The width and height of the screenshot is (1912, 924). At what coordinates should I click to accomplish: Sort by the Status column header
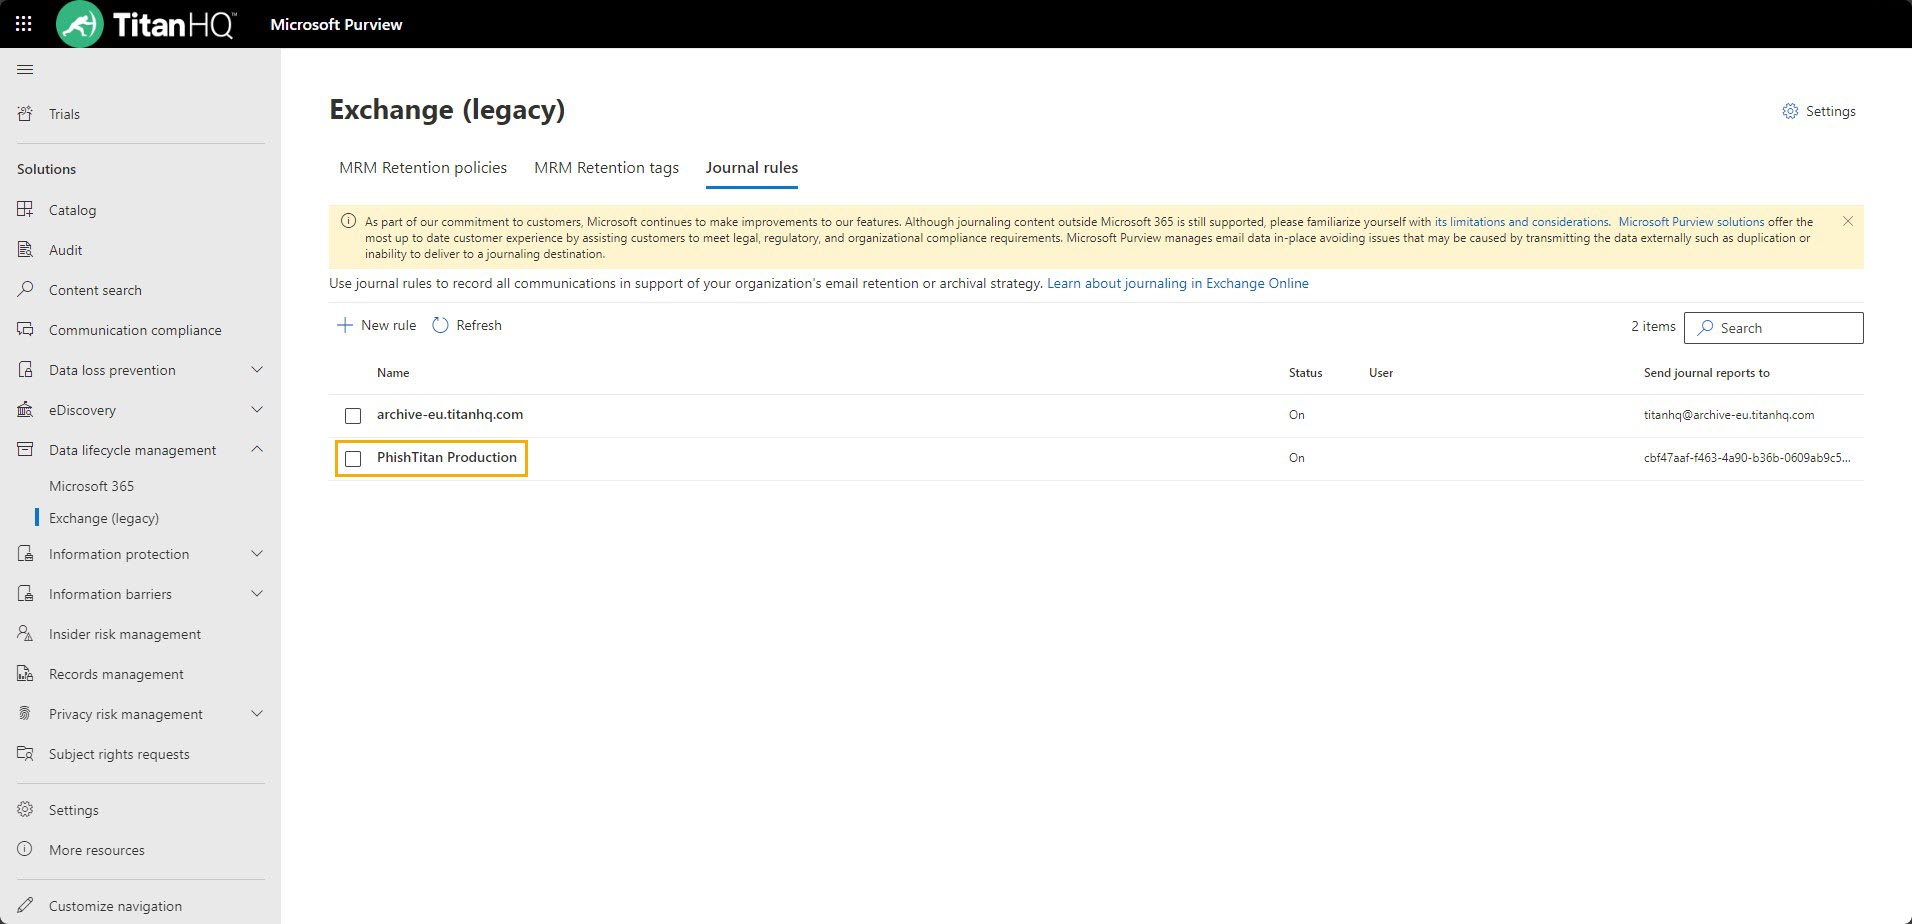coord(1305,373)
